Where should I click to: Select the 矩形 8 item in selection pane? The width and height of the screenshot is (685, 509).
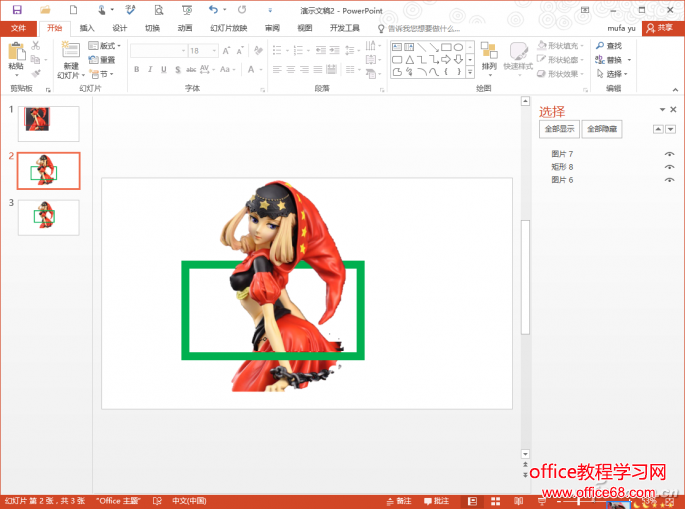click(563, 167)
